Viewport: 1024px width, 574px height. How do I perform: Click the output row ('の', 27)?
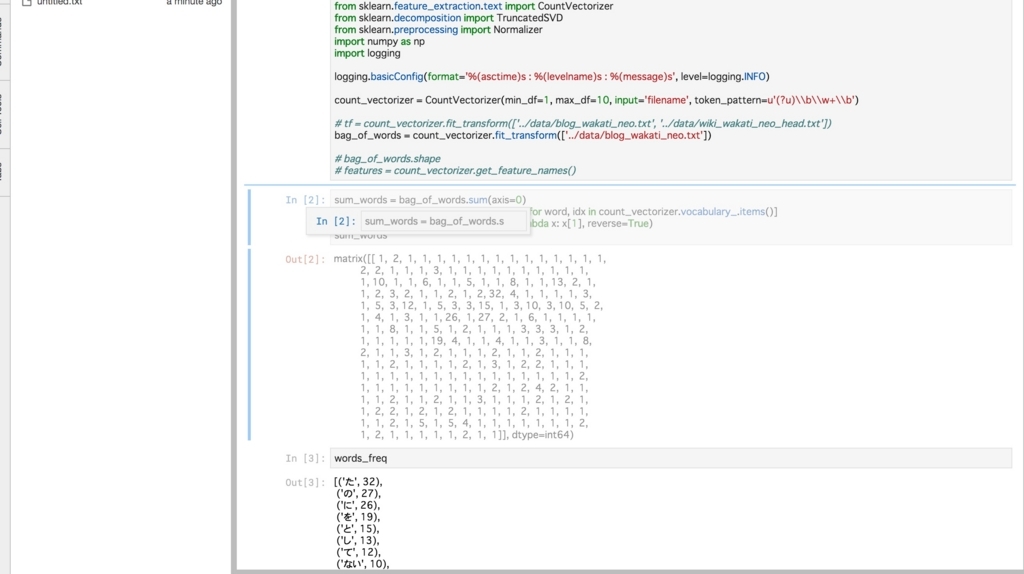click(358, 494)
